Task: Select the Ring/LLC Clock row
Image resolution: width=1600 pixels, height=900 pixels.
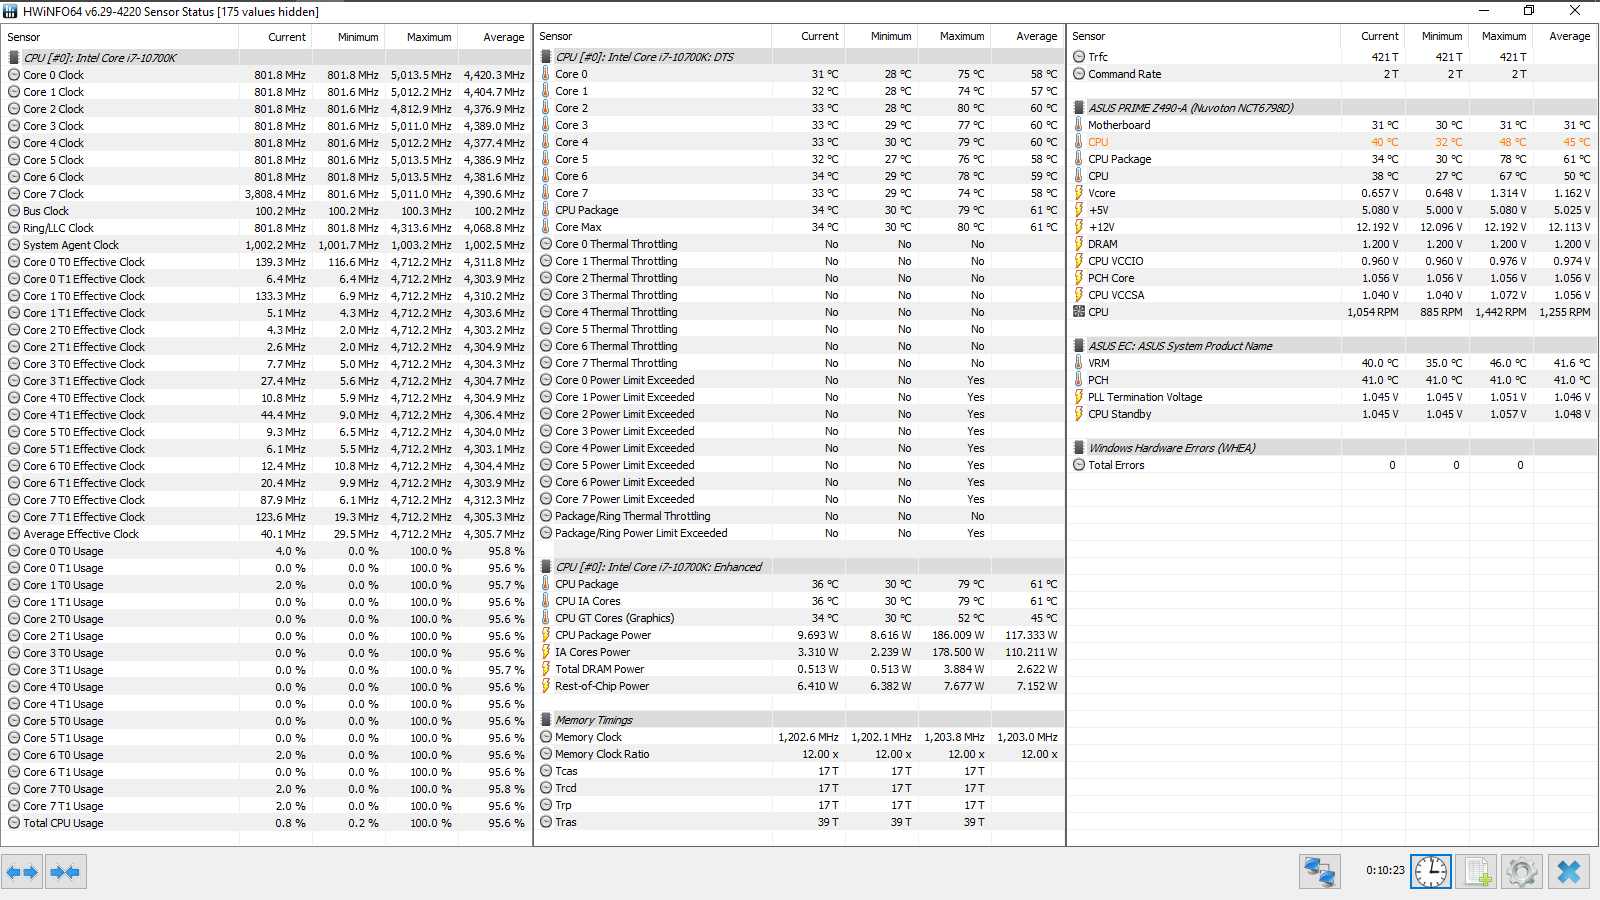Action: tap(266, 228)
